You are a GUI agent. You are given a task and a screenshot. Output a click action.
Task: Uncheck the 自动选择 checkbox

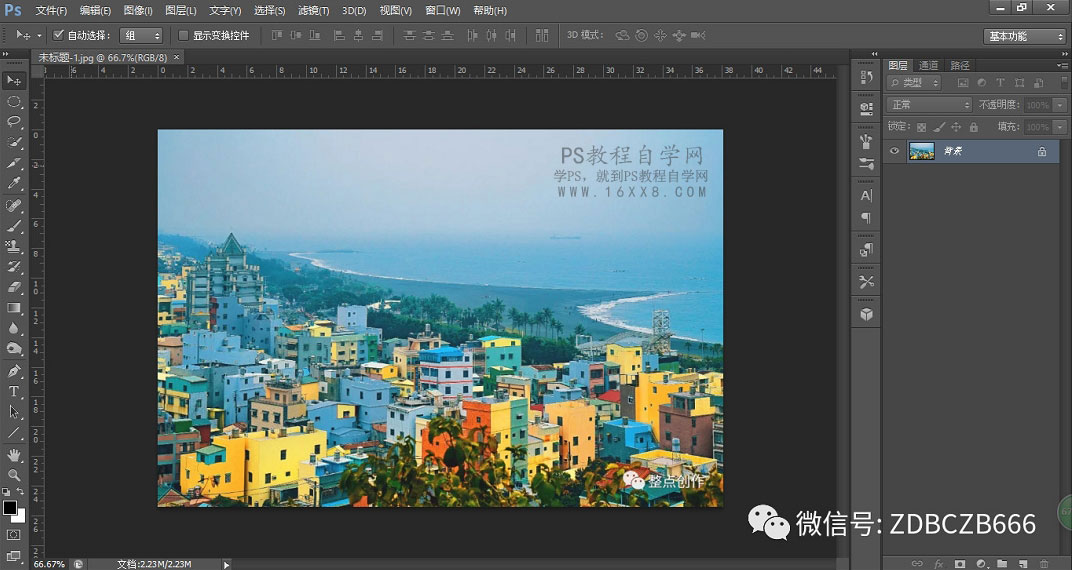58,35
